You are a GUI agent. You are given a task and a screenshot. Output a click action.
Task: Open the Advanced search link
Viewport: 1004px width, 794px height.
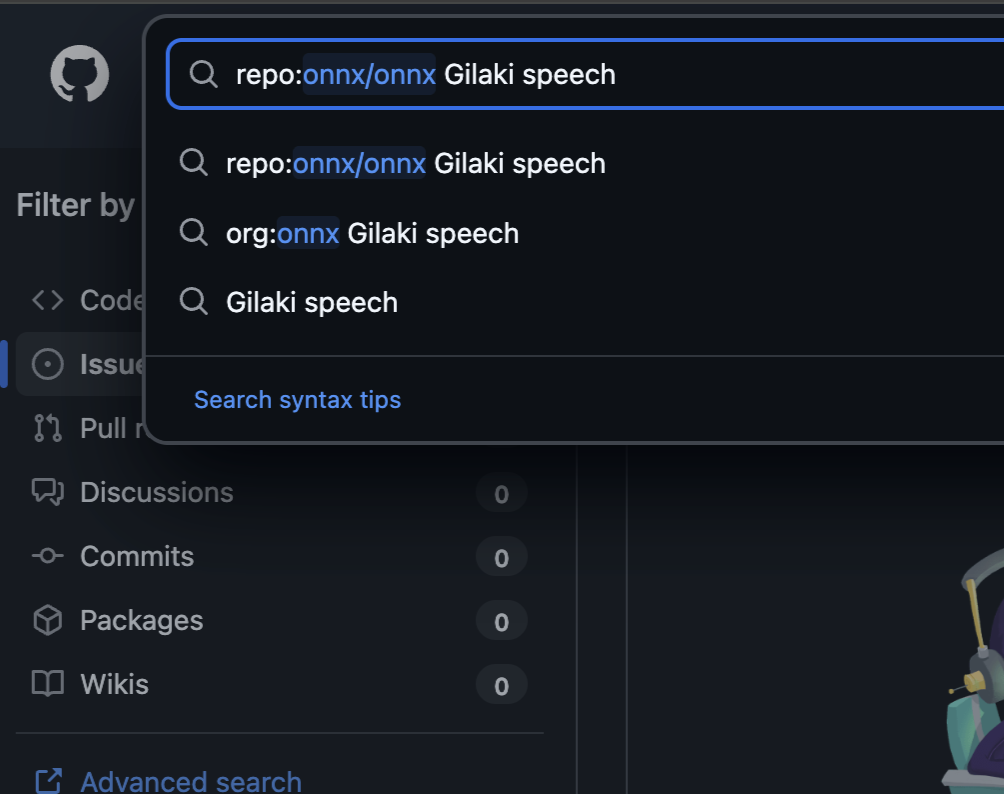tap(190, 780)
